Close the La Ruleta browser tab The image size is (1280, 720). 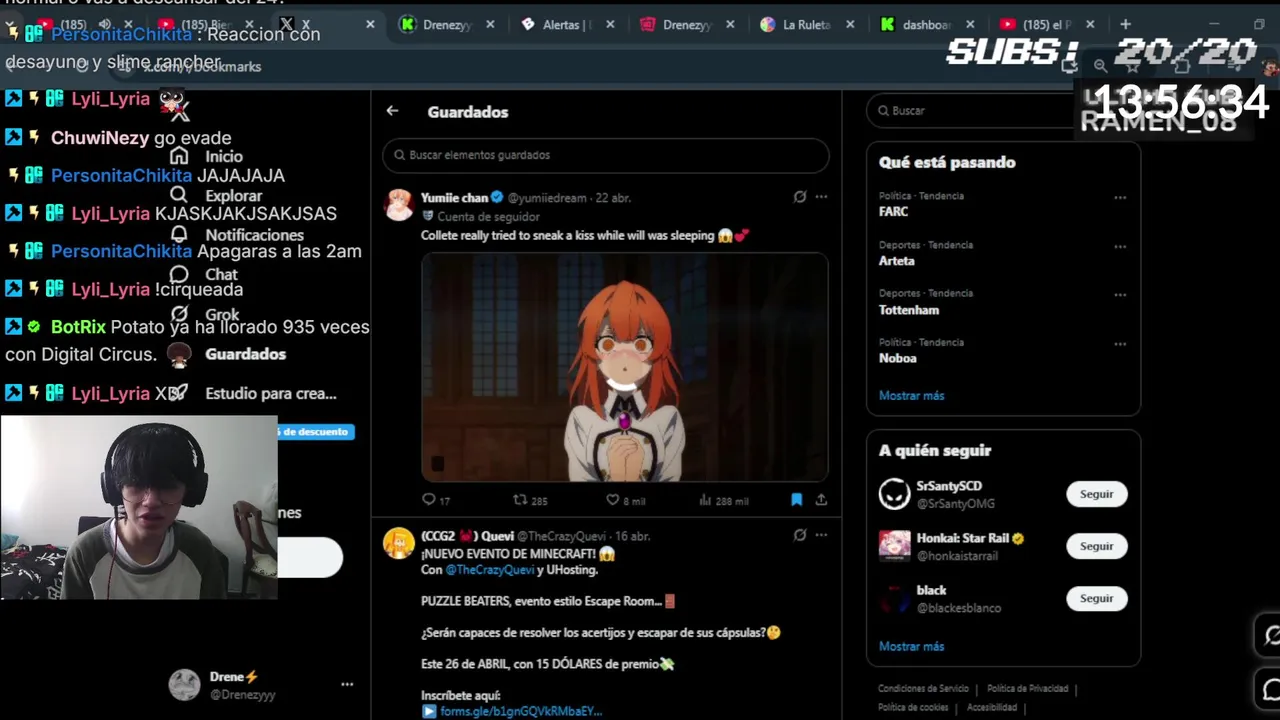[850, 24]
